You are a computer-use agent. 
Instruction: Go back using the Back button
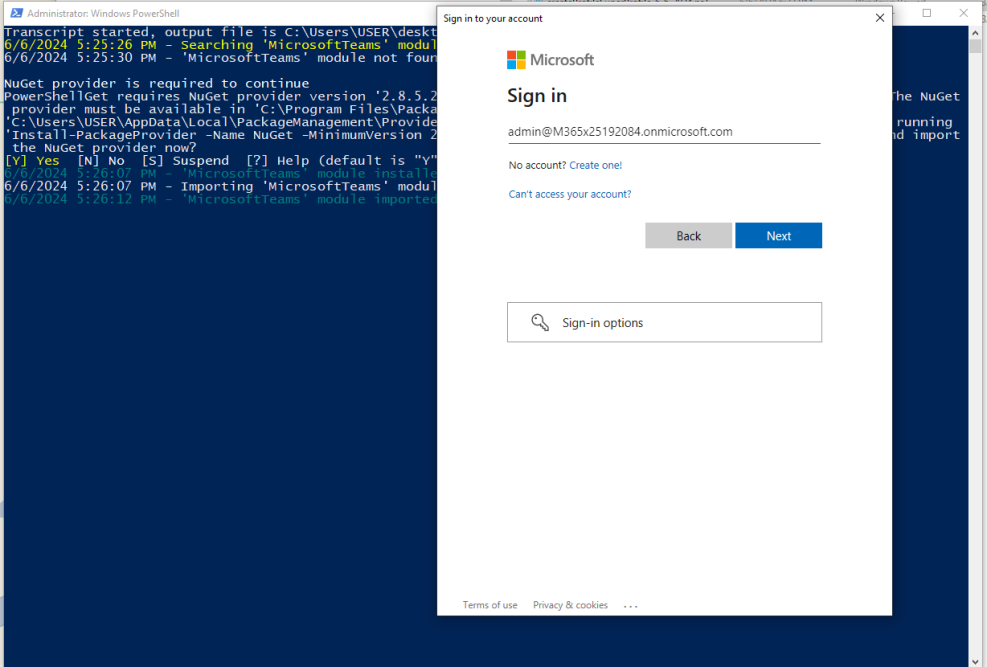click(x=688, y=236)
